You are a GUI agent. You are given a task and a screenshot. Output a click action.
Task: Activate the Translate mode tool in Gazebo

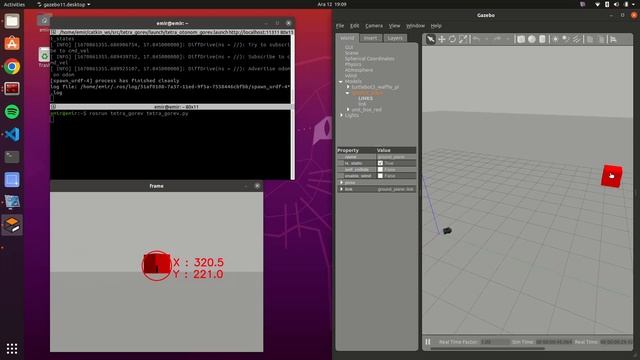coord(442,39)
